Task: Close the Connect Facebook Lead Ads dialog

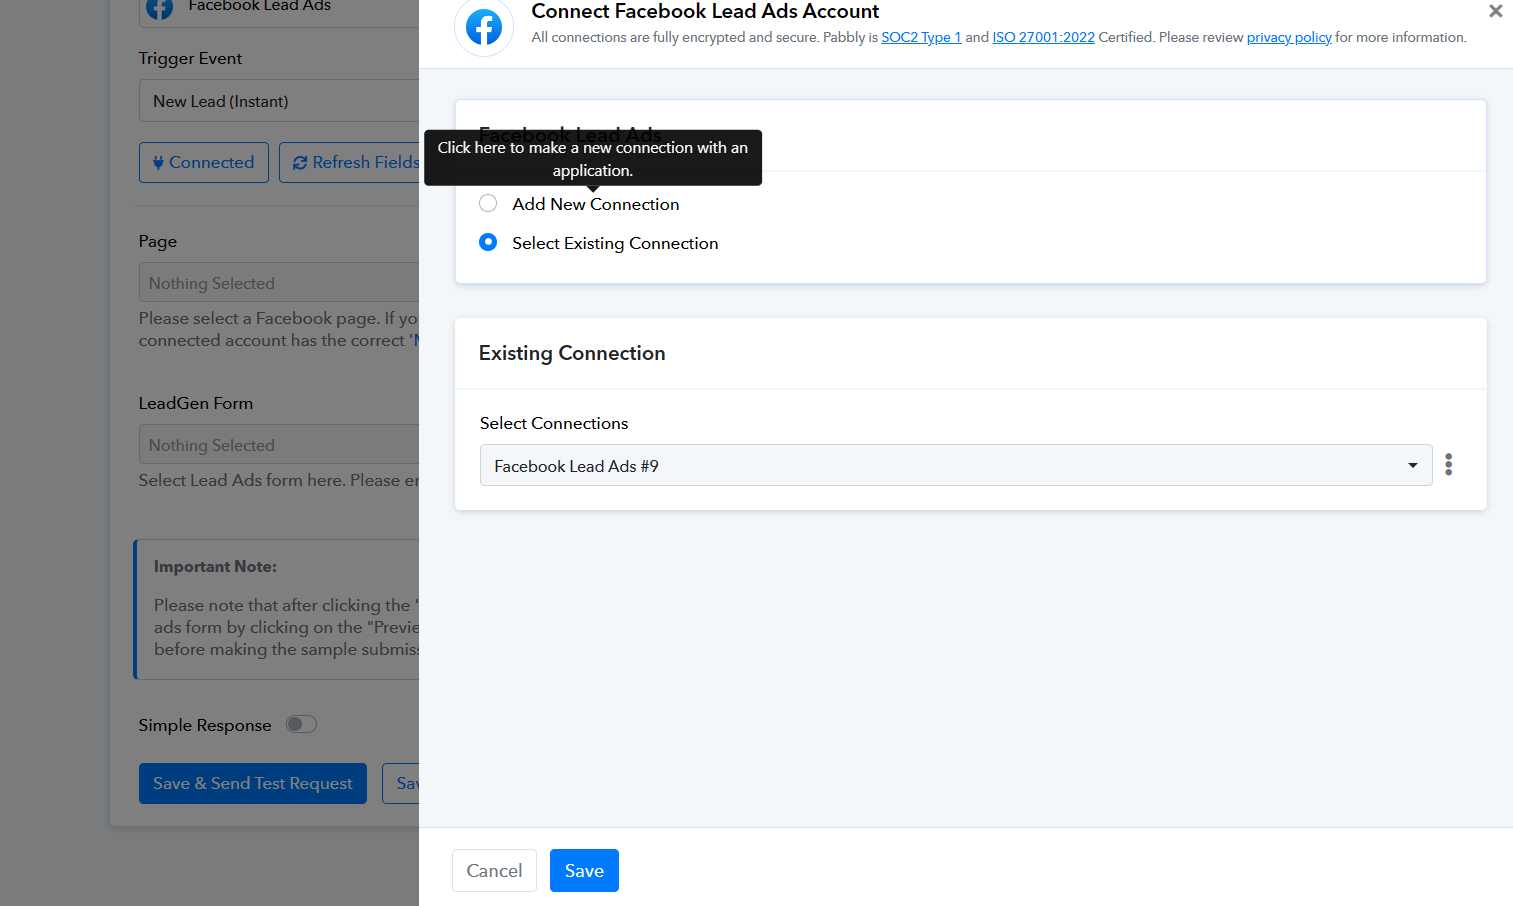Action: (1495, 11)
